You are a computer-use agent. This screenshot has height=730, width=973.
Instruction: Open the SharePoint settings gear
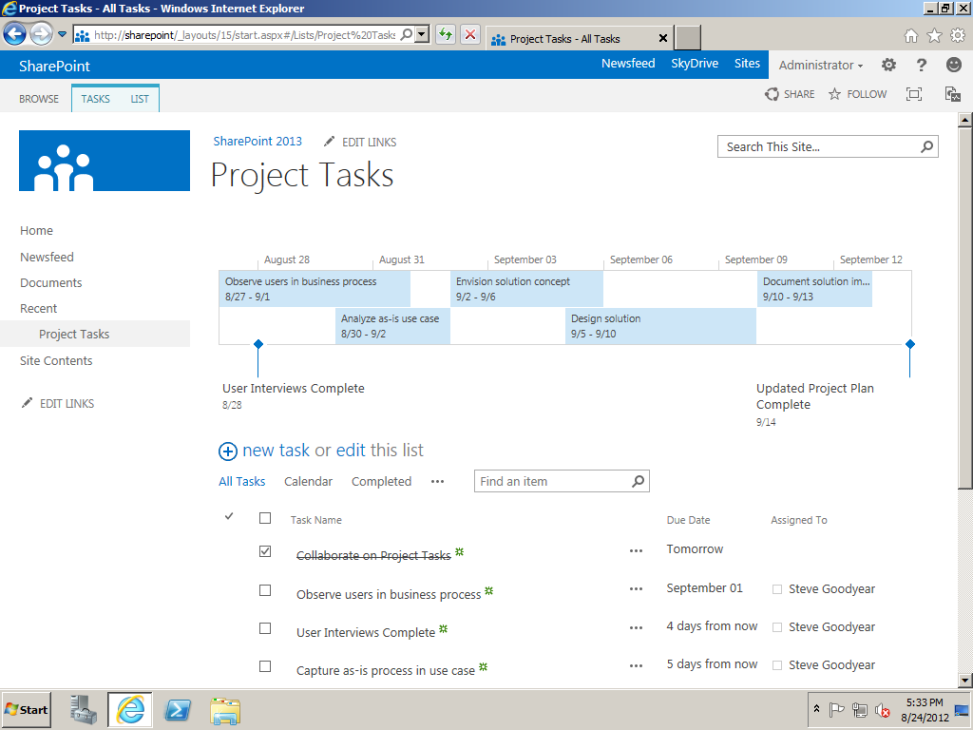[x=888, y=64]
